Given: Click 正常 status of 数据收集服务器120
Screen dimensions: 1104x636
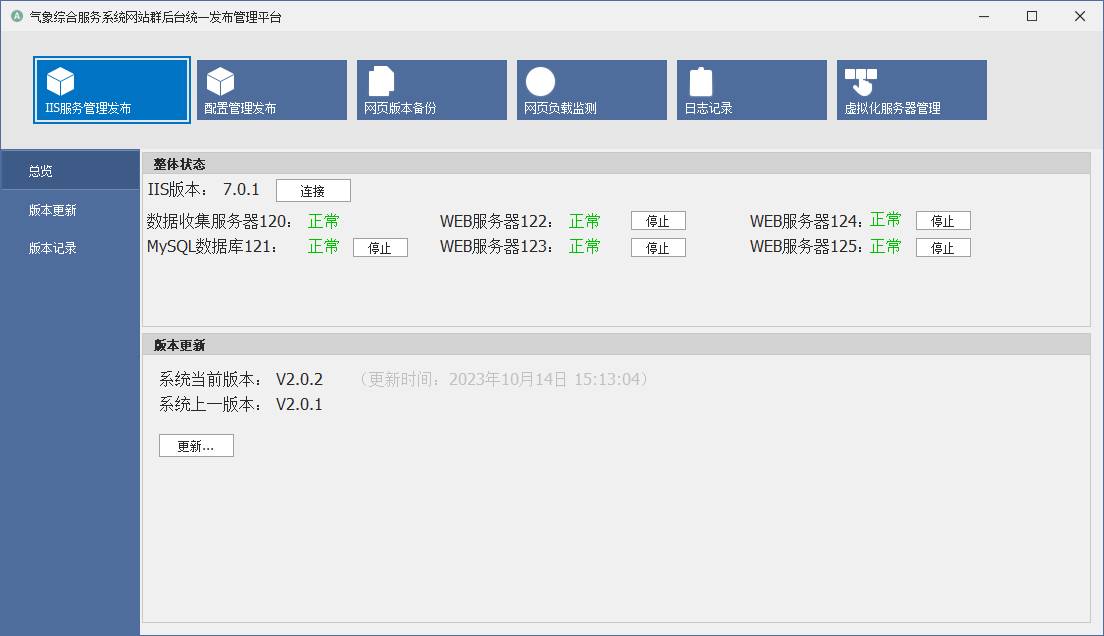Looking at the screenshot, I should tap(324, 221).
